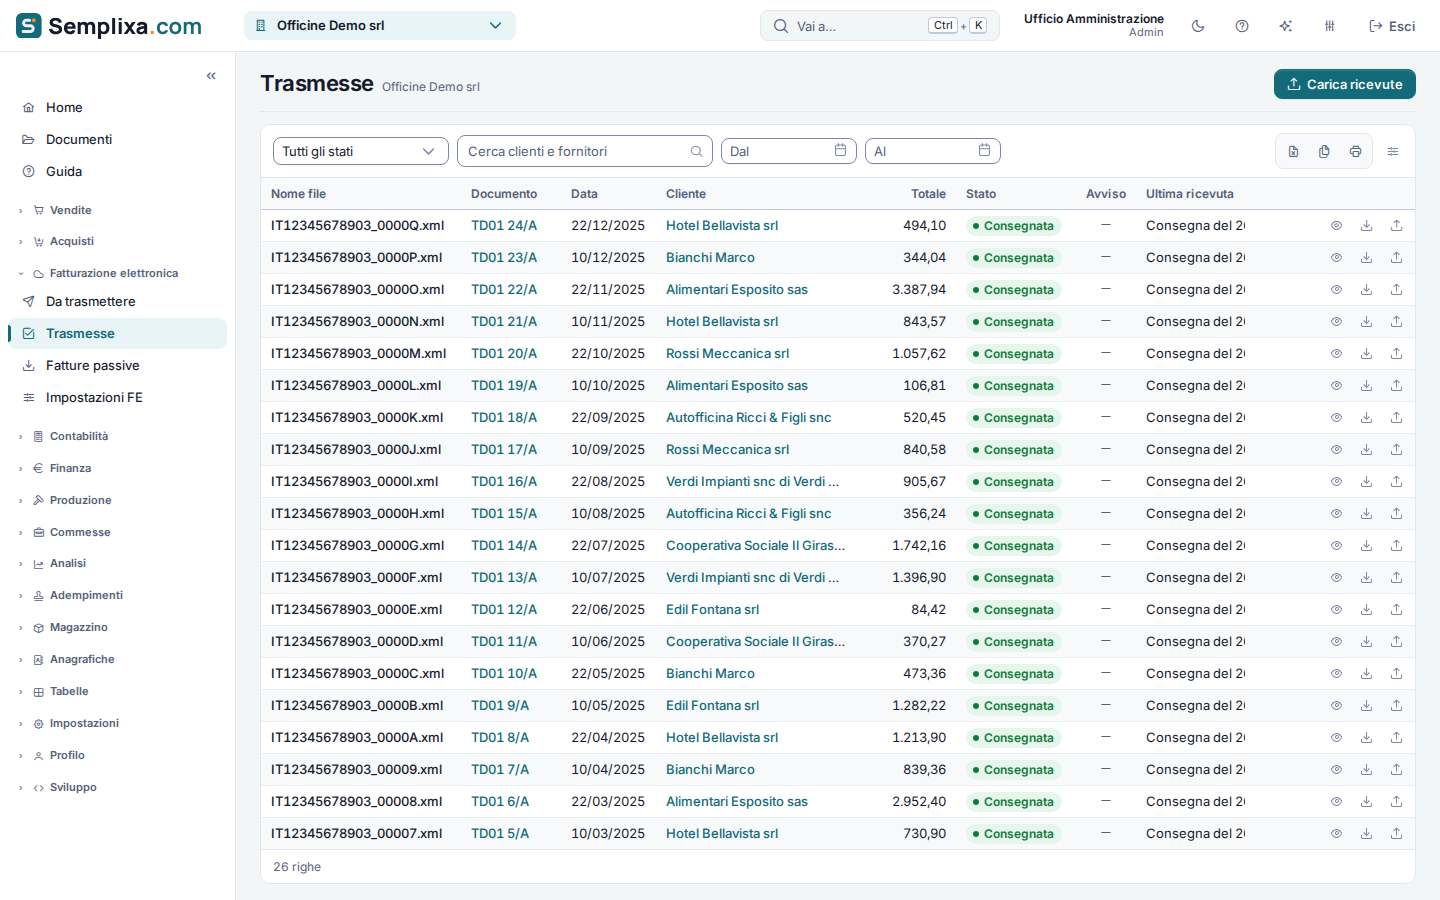1440x900 pixels.
Task: Collapse the sidebar with the double chevron
Action: (x=211, y=76)
